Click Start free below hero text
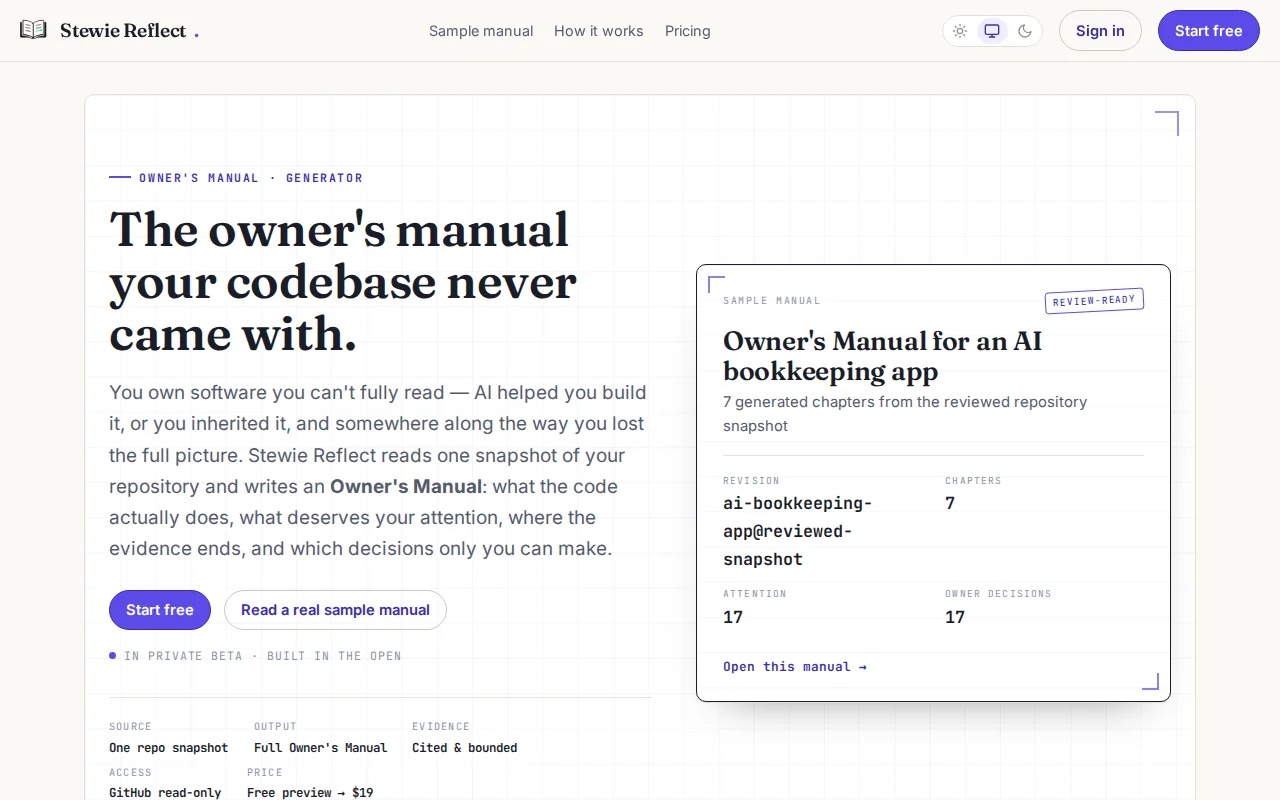The height and width of the screenshot is (800, 1280). coord(160,610)
